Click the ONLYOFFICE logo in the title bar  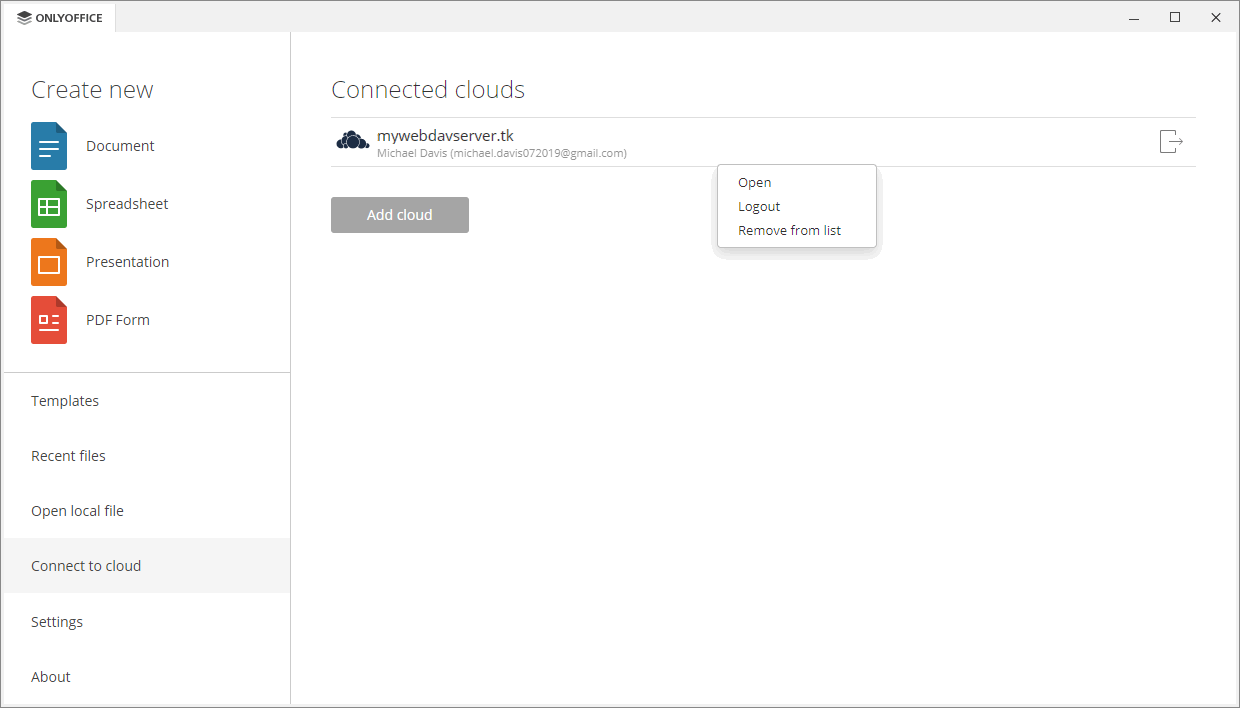coord(58,17)
